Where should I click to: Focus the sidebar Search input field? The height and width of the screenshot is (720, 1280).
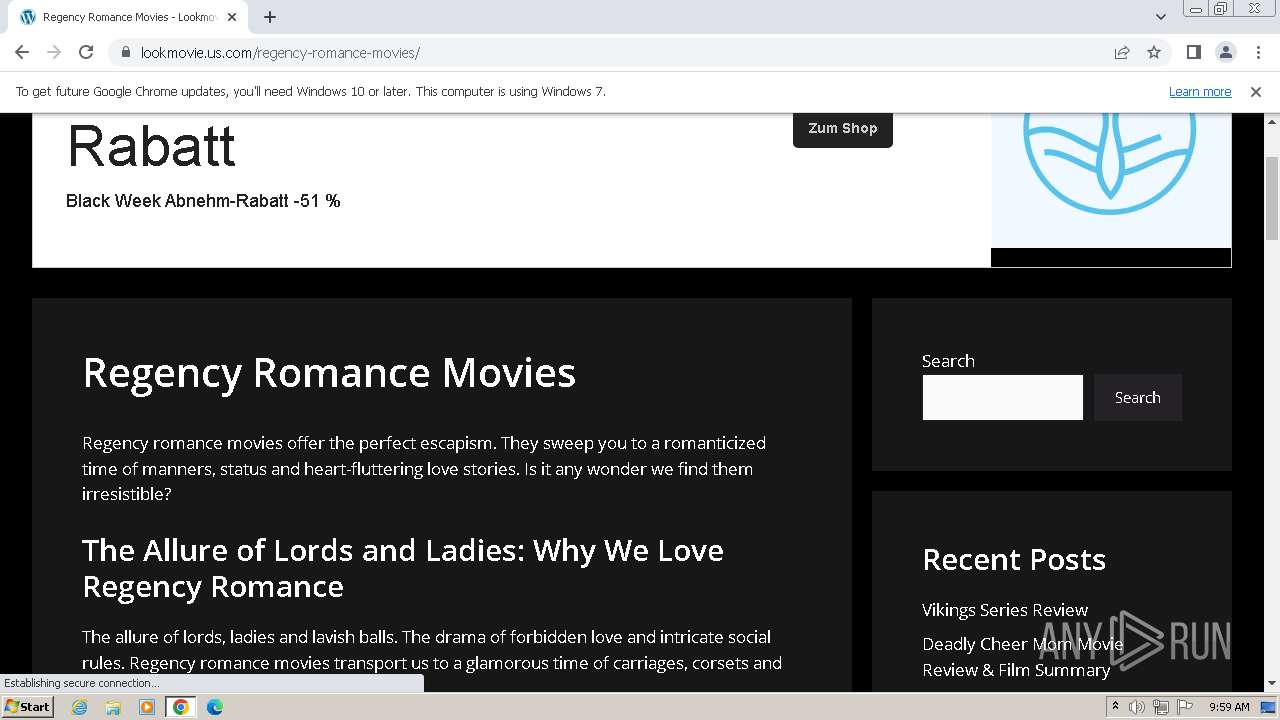pyautogui.click(x=1002, y=397)
